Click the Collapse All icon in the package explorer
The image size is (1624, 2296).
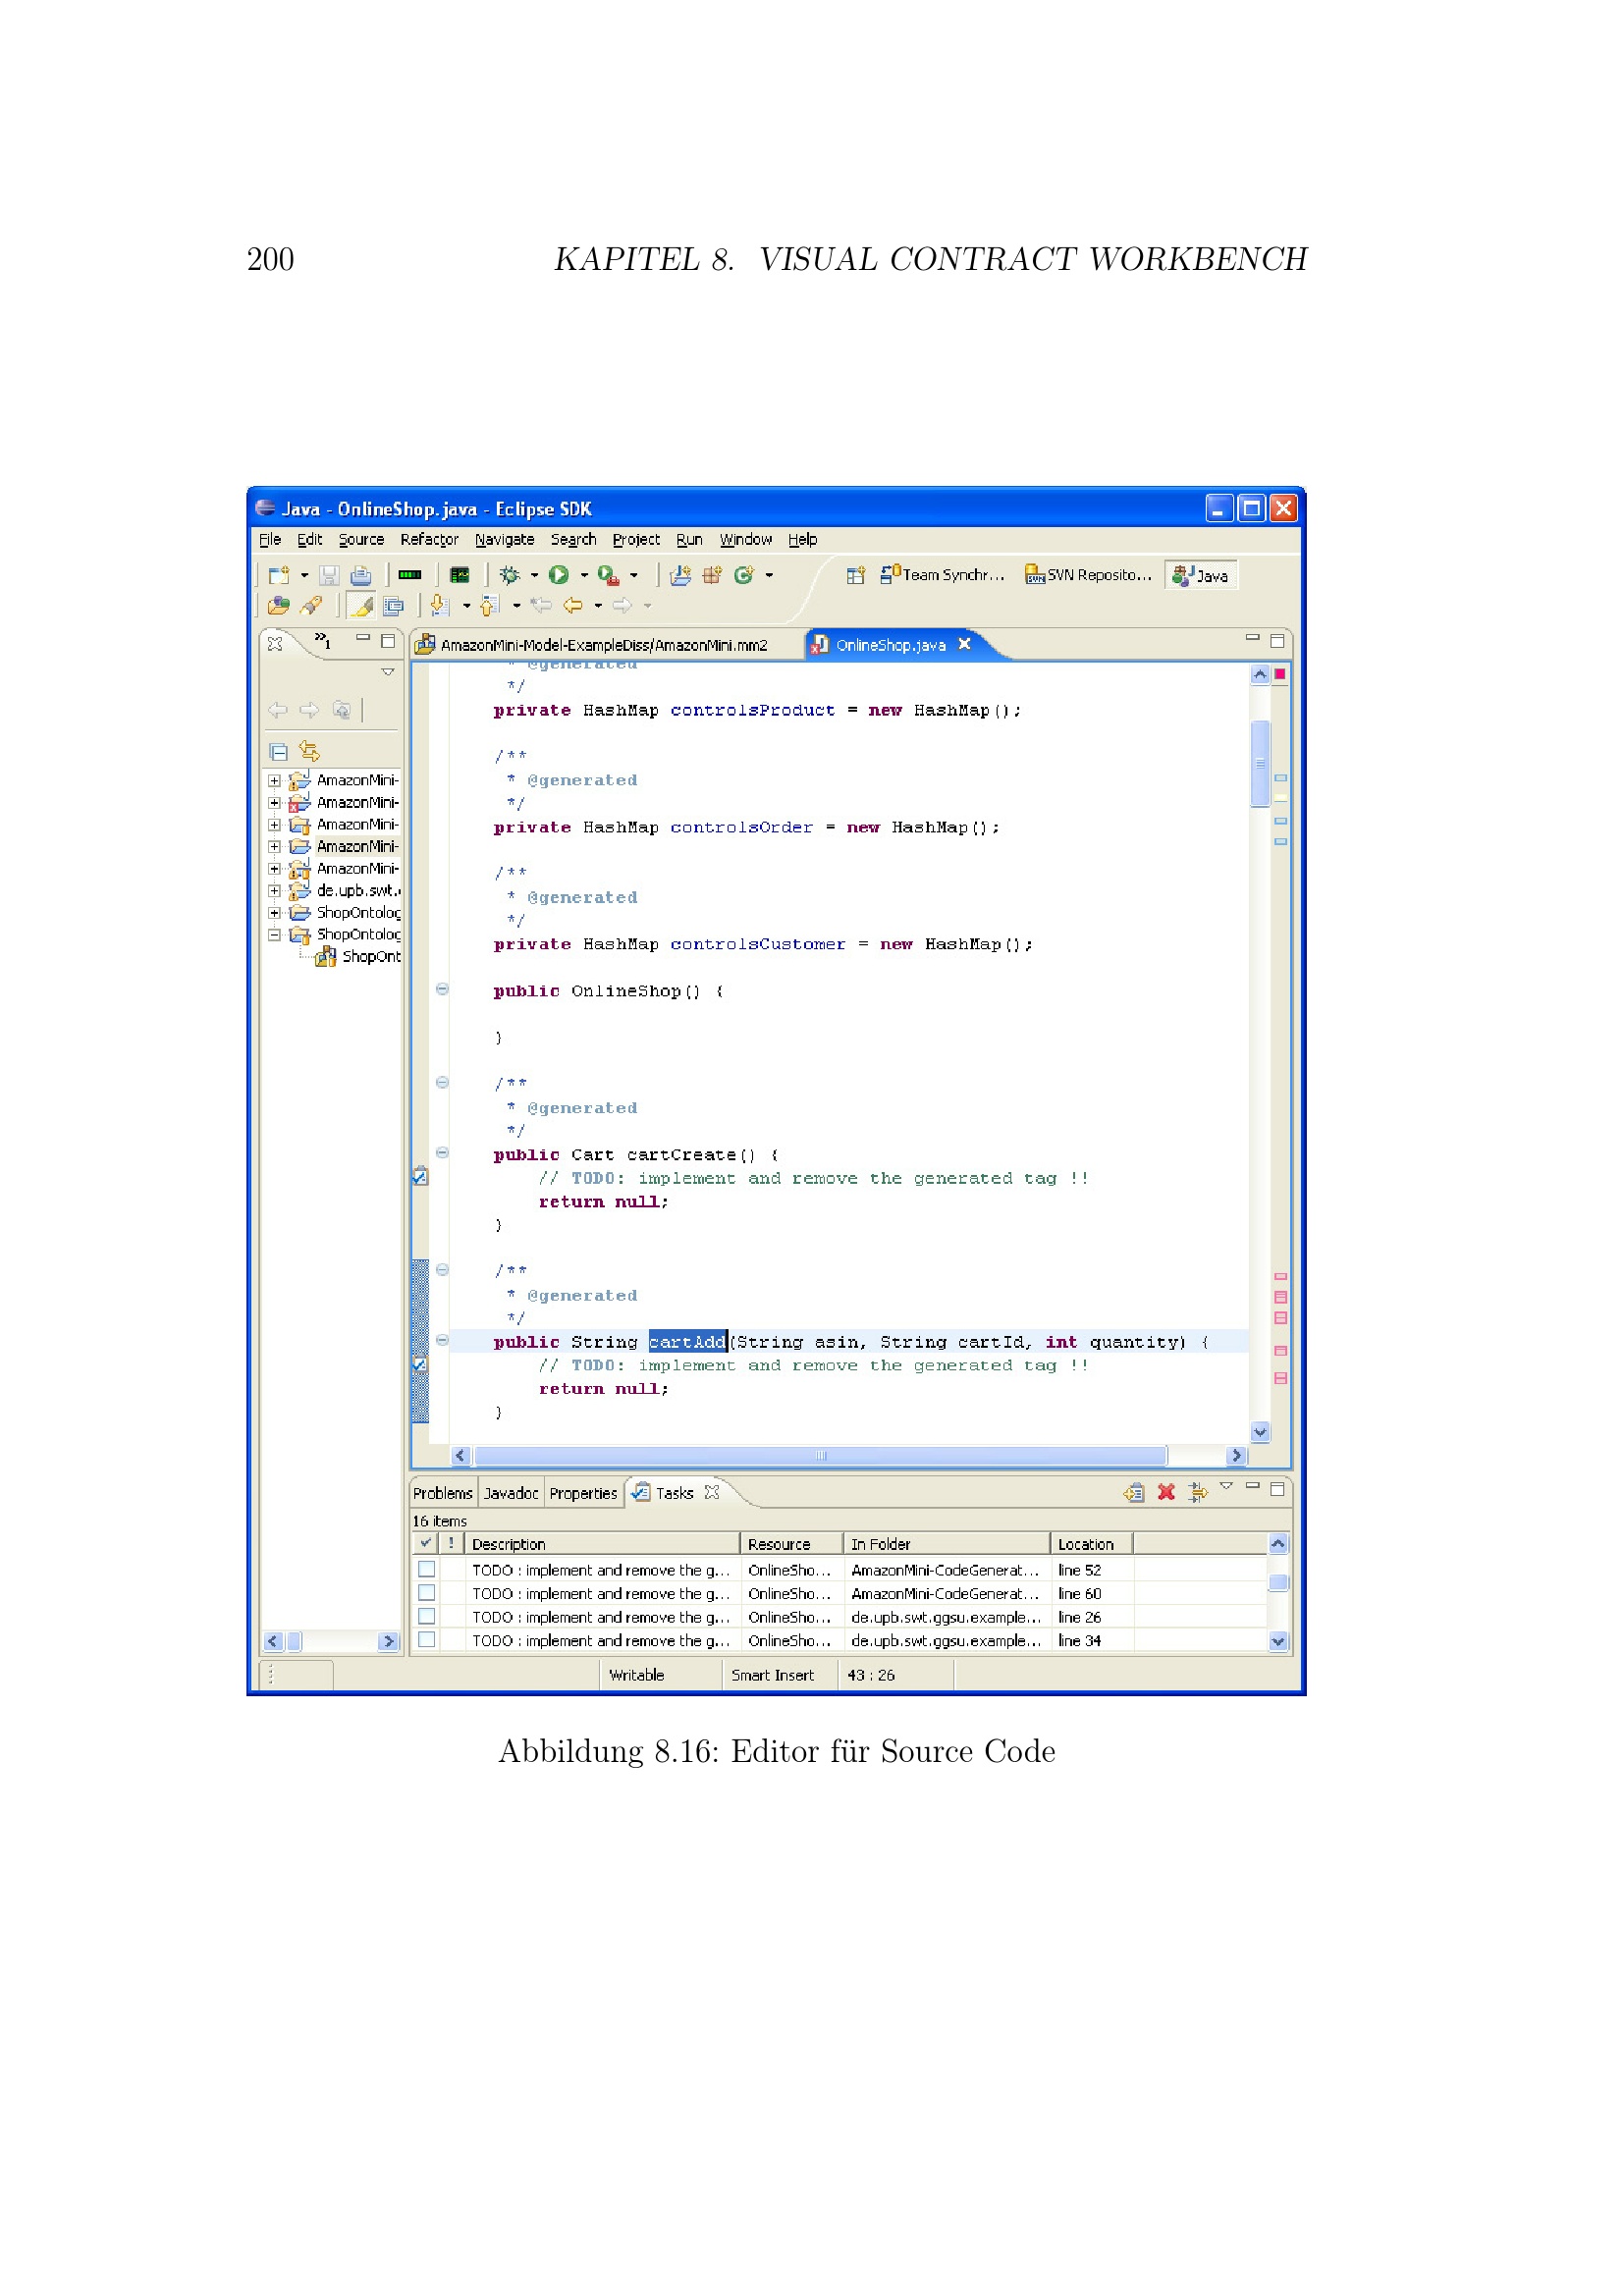(279, 751)
